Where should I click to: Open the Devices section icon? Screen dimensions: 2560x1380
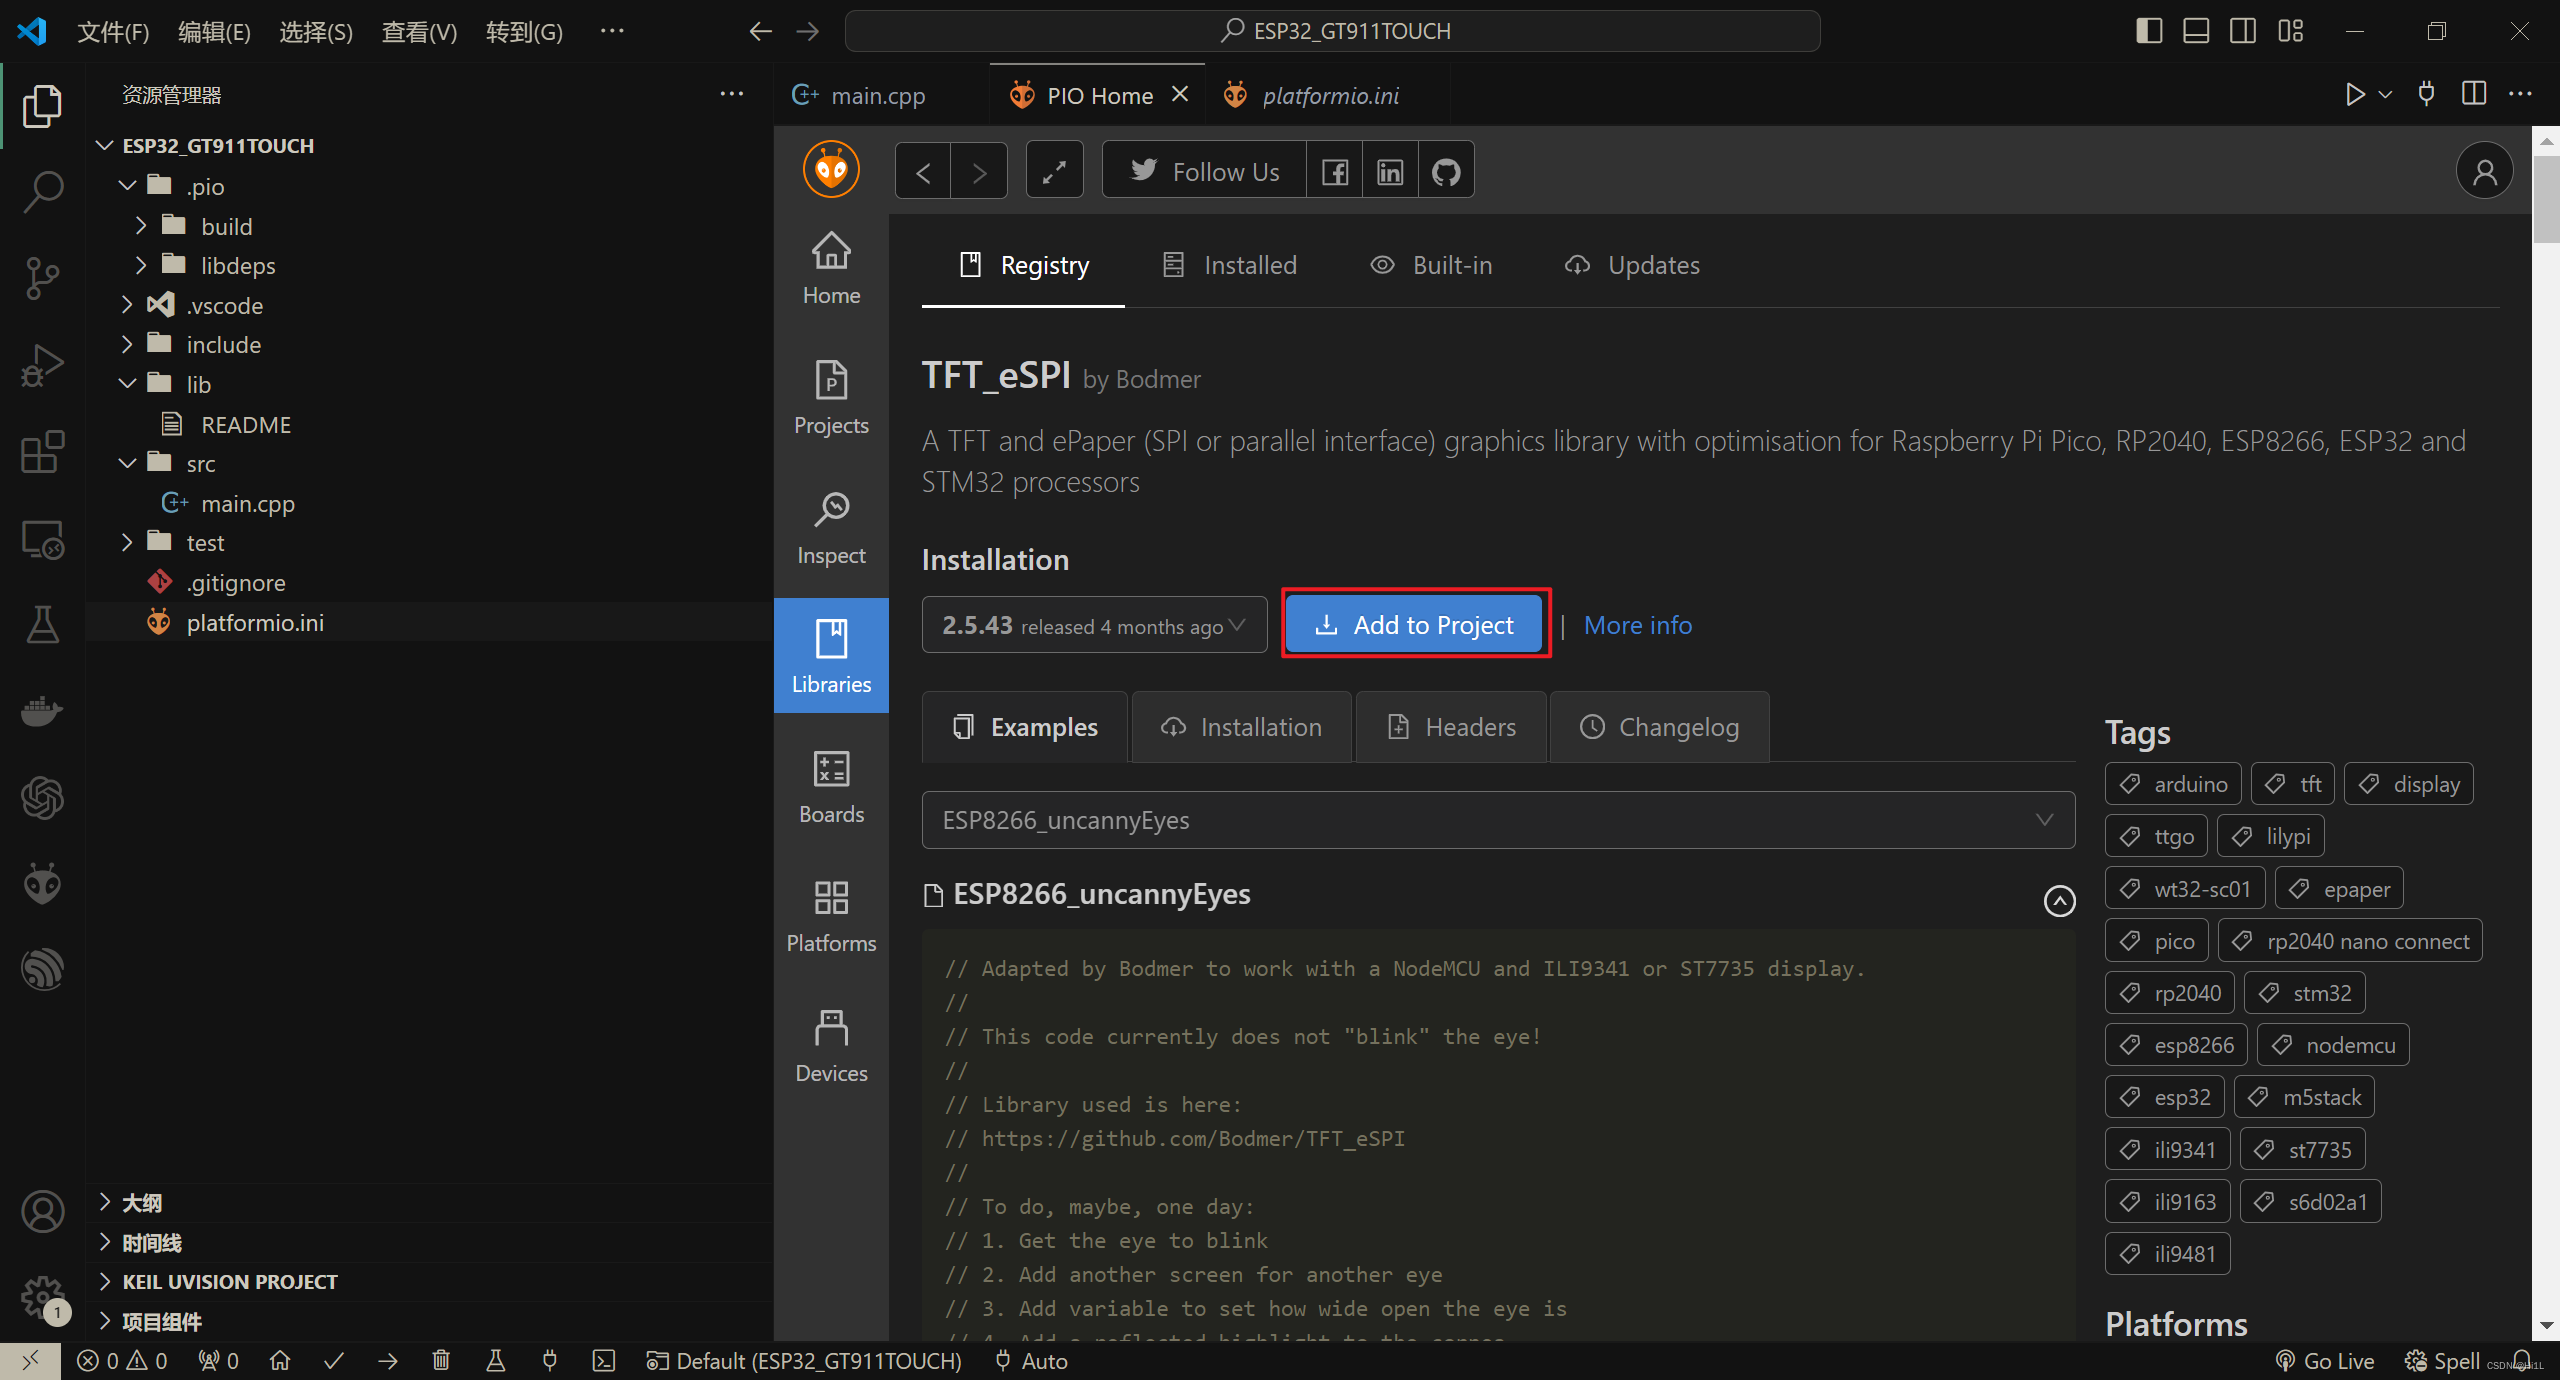[x=831, y=1046]
